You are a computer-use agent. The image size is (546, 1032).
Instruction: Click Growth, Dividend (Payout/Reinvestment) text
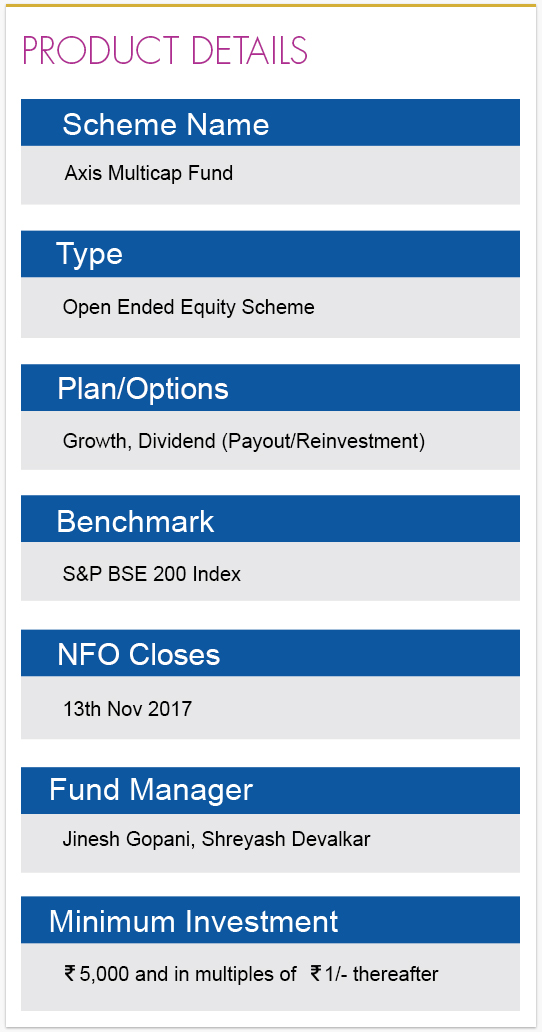pos(244,441)
